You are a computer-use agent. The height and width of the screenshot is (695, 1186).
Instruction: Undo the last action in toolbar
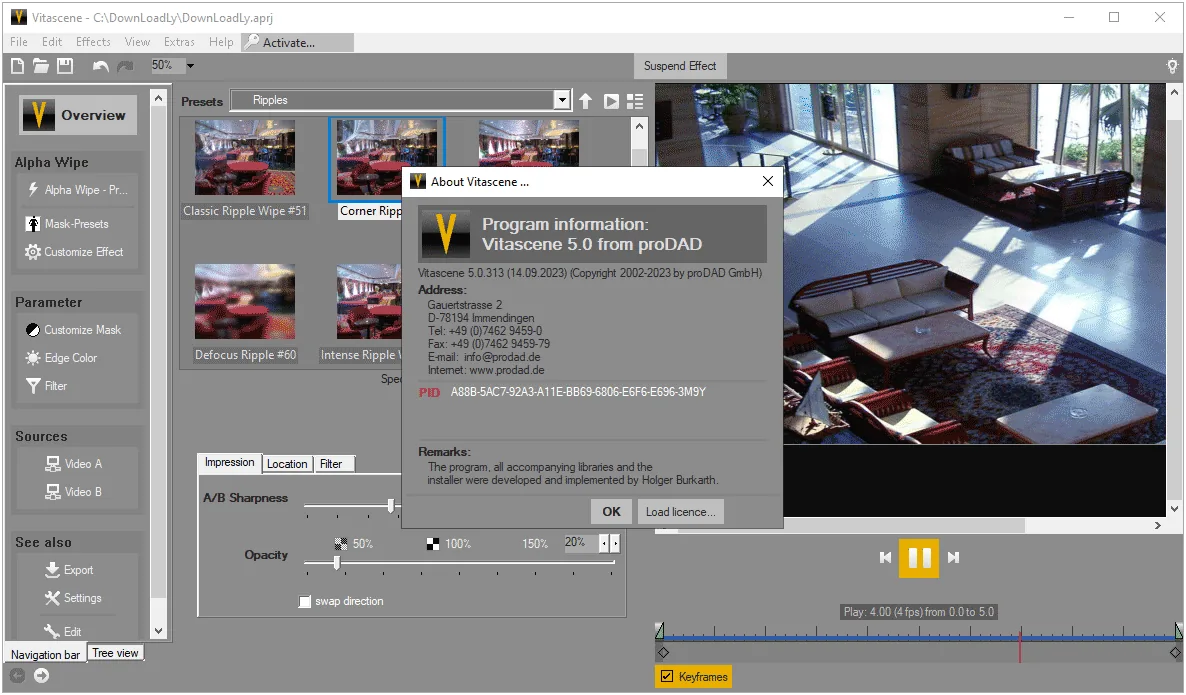[100, 66]
